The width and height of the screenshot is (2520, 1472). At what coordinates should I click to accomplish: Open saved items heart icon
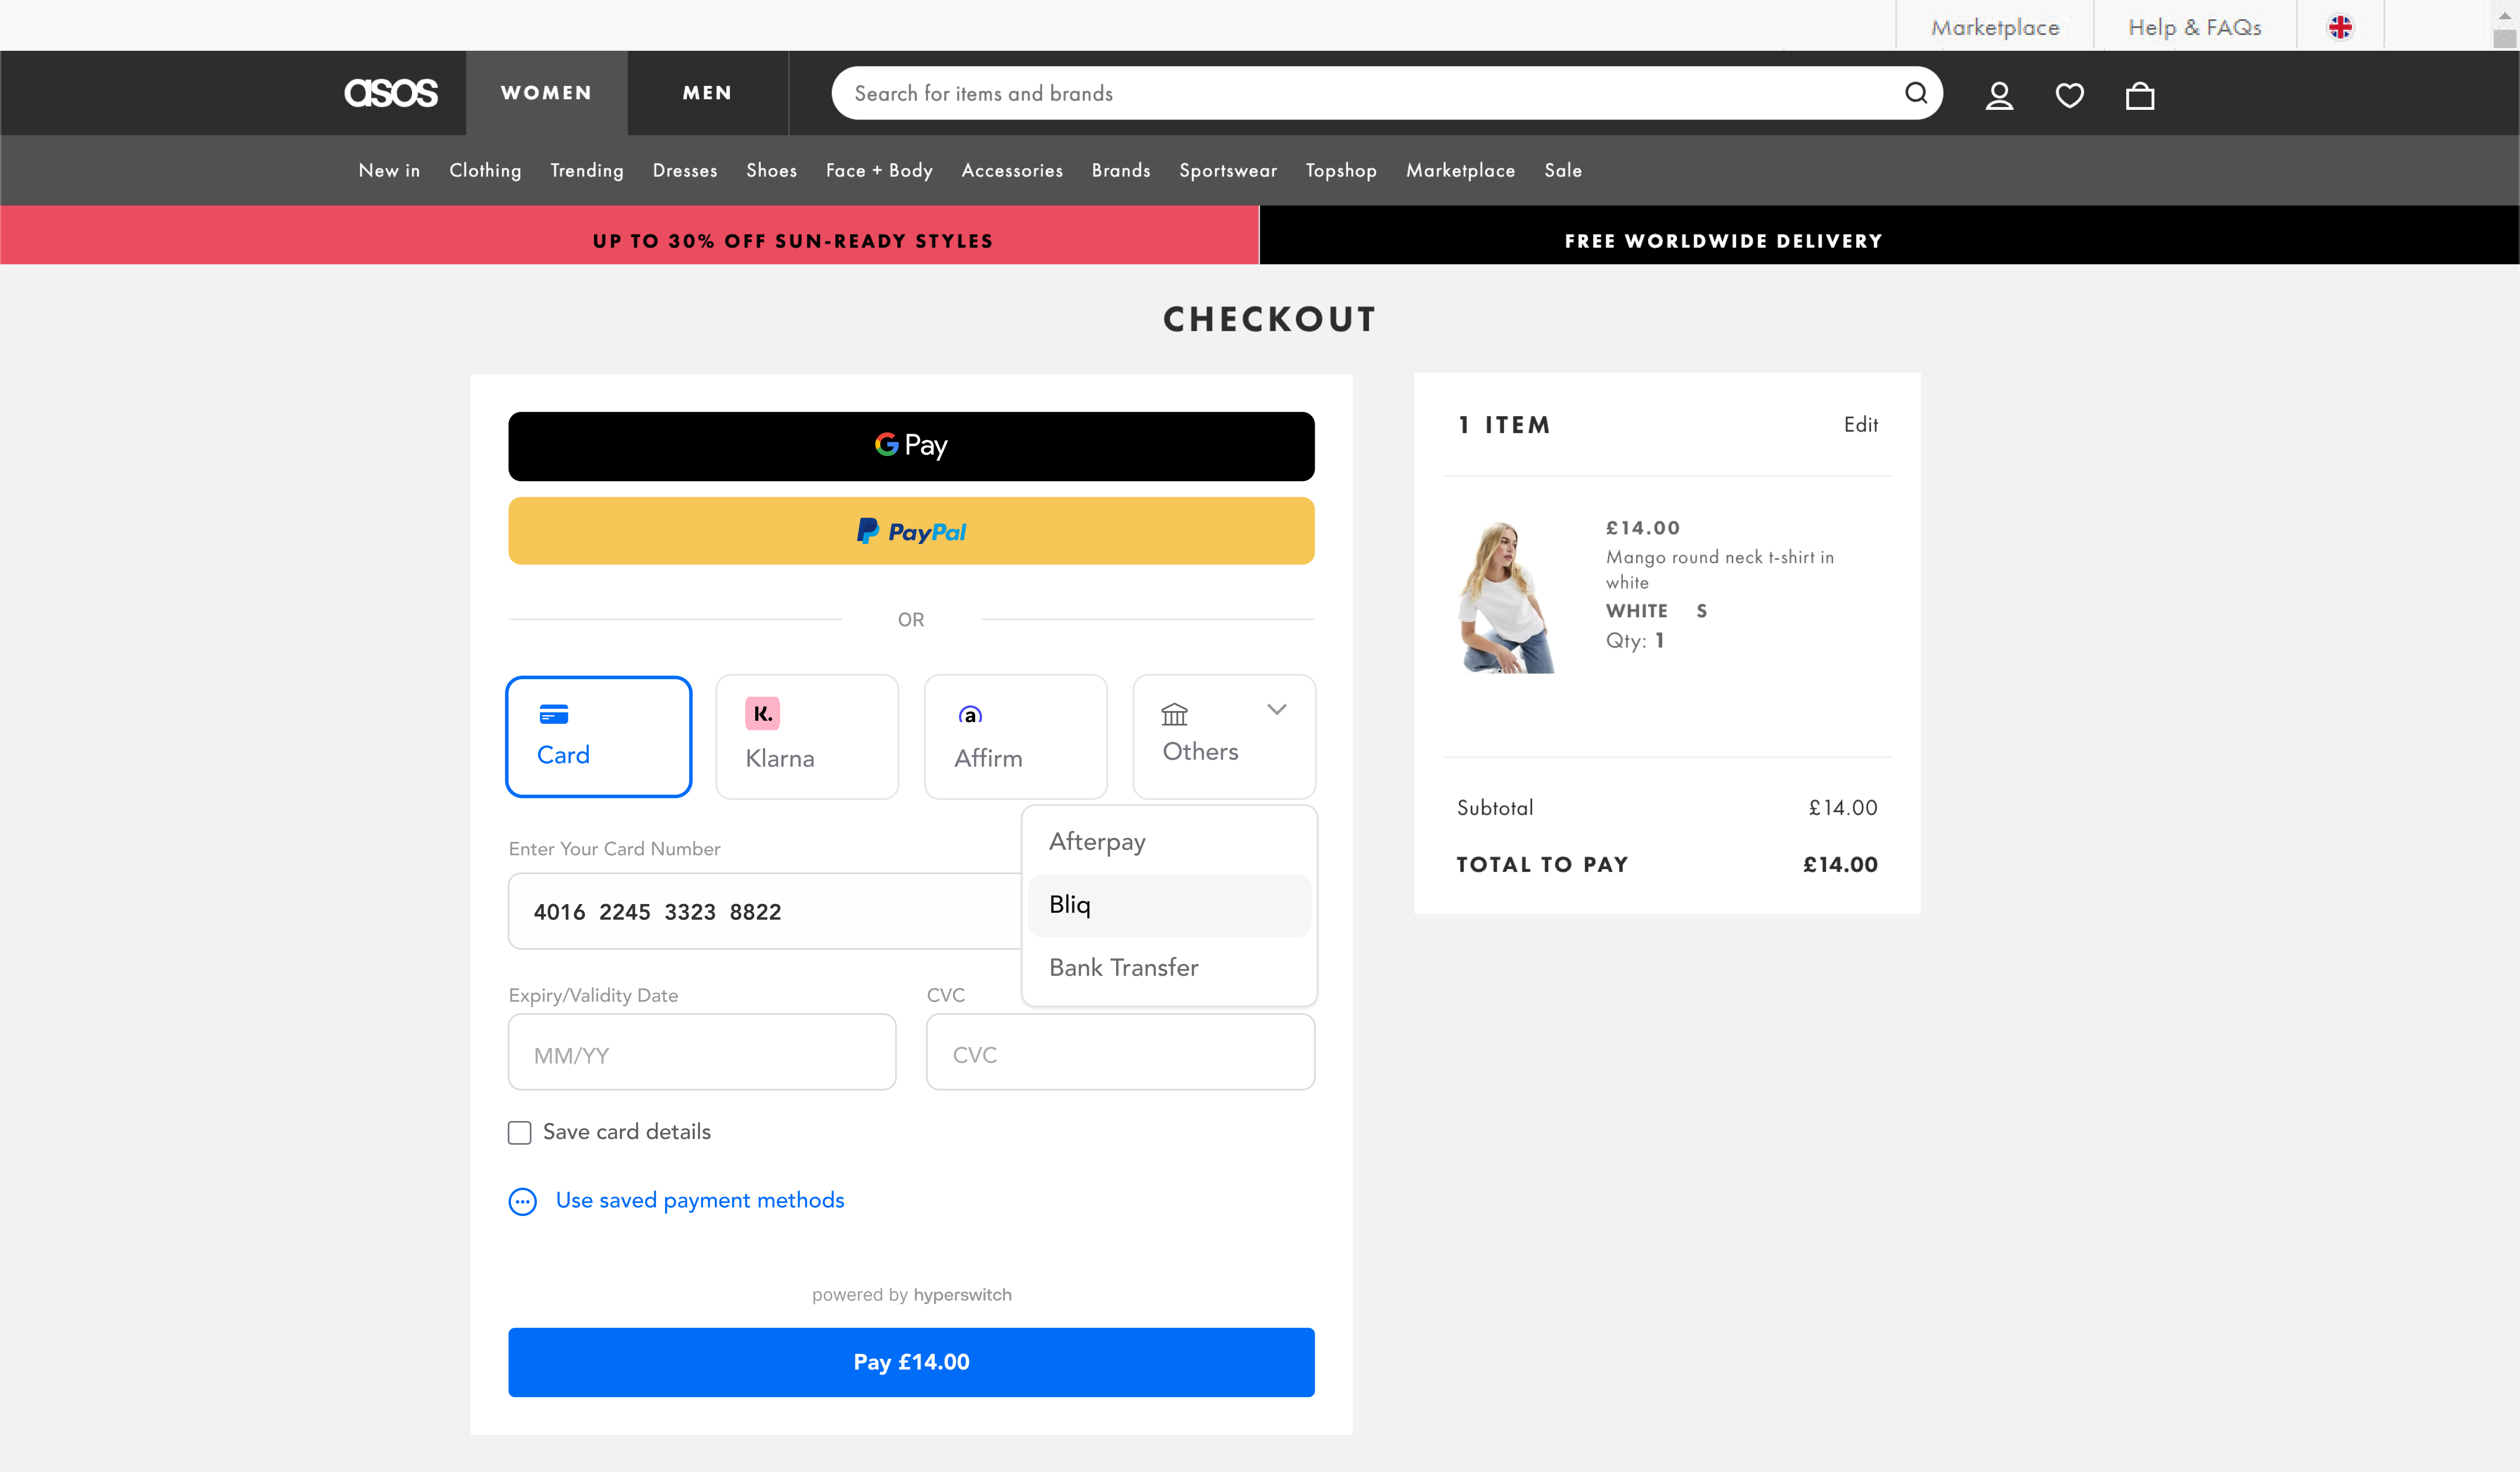pos(2069,95)
